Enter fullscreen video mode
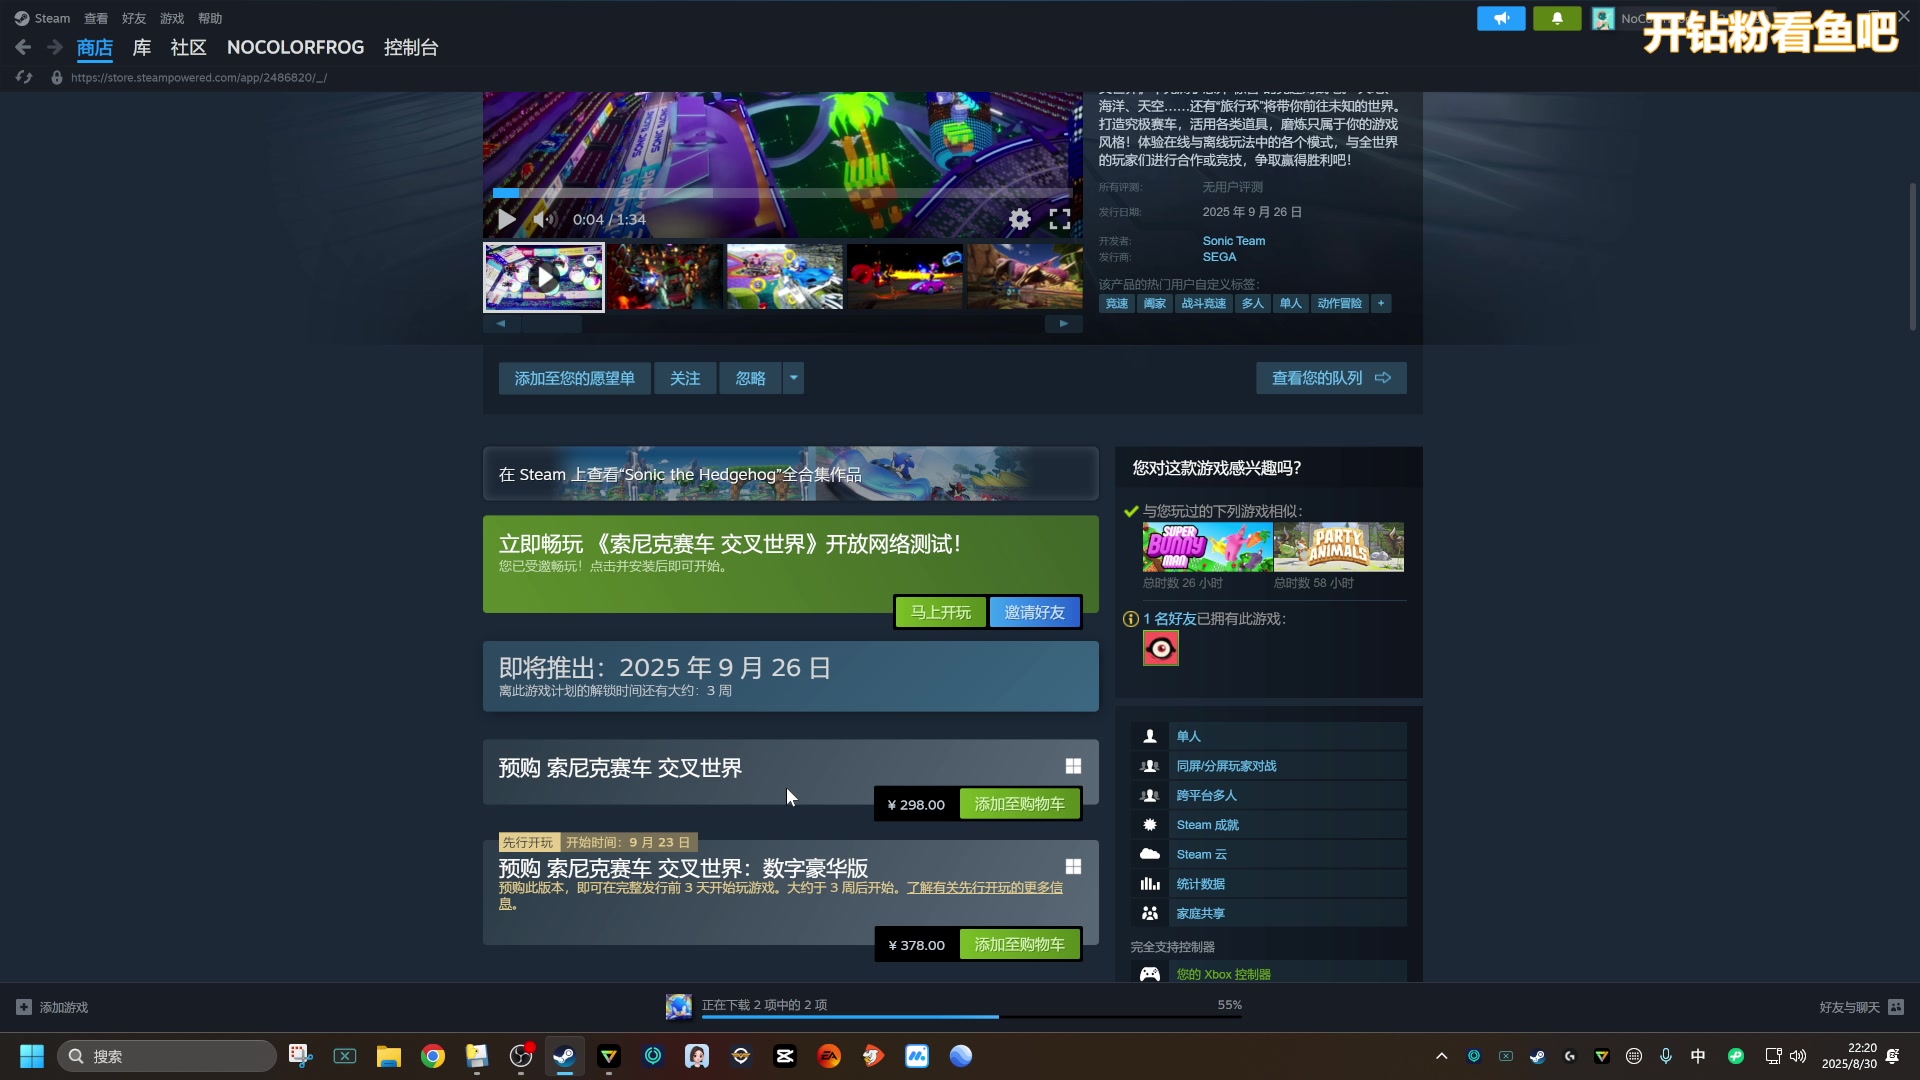Image resolution: width=1920 pixels, height=1080 pixels. pyautogui.click(x=1060, y=219)
